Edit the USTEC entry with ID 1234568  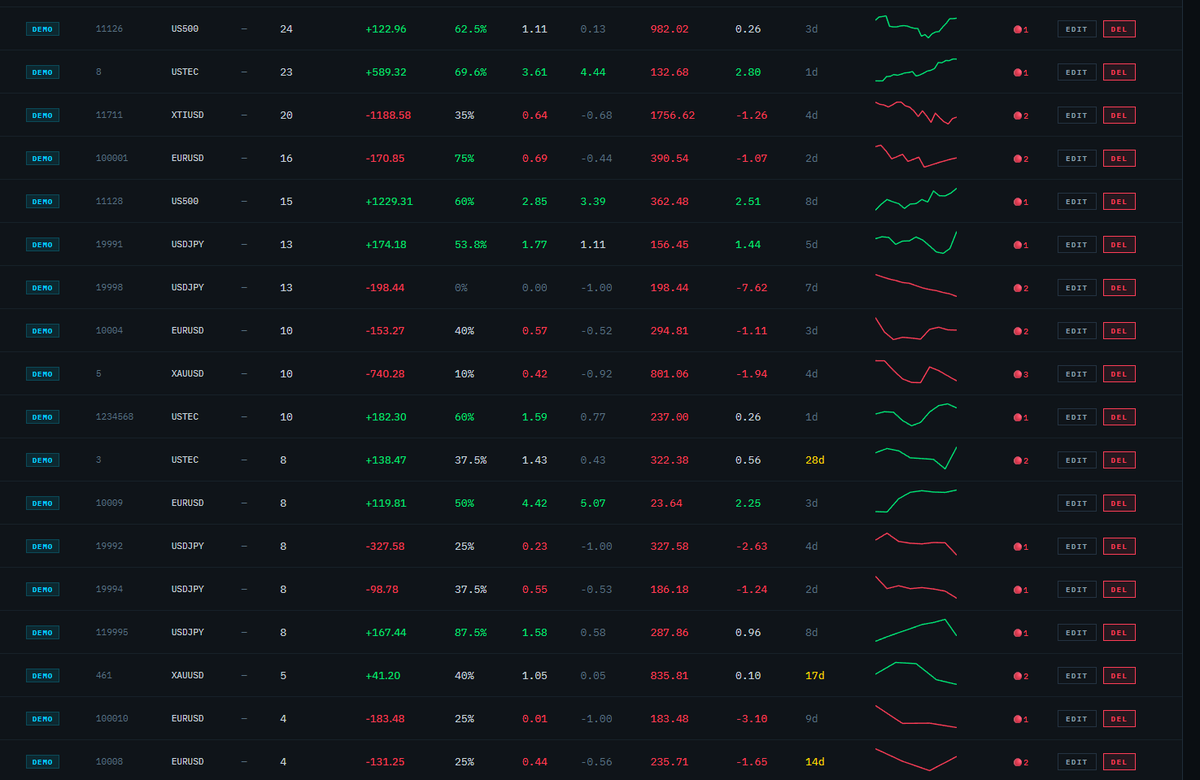click(x=1077, y=416)
